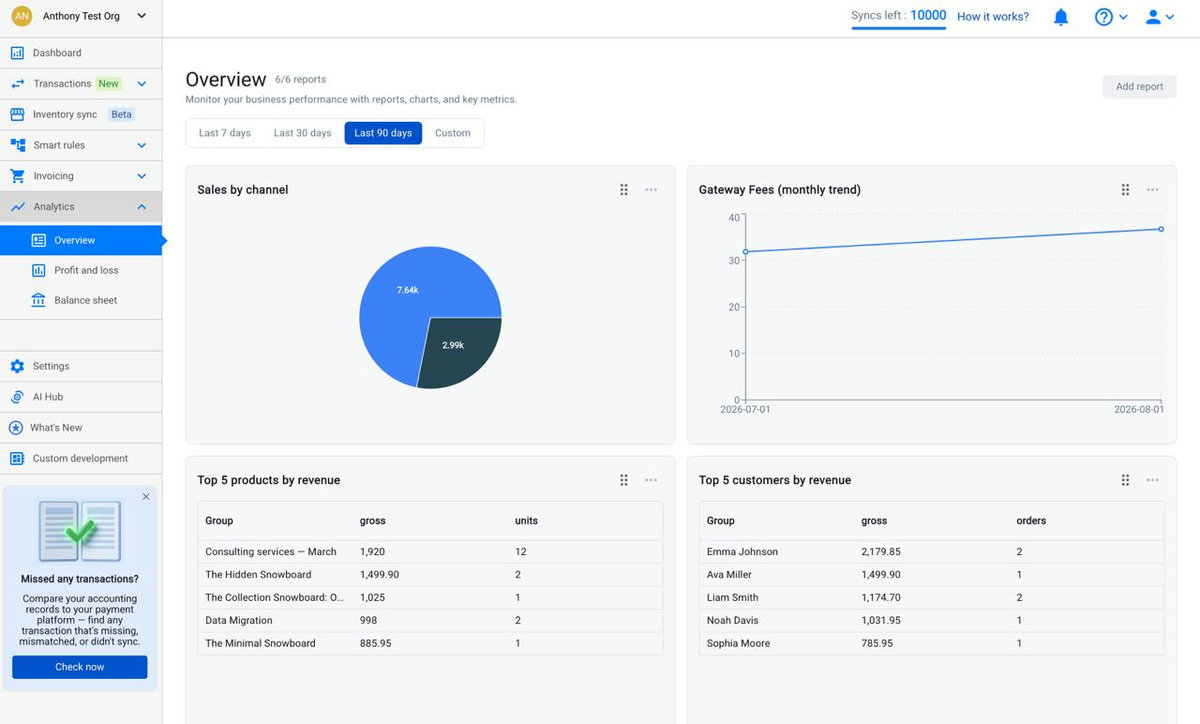This screenshot has height=724, width=1200.
Task: Grab the Sales by channel drag handle
Action: pyautogui.click(x=624, y=190)
